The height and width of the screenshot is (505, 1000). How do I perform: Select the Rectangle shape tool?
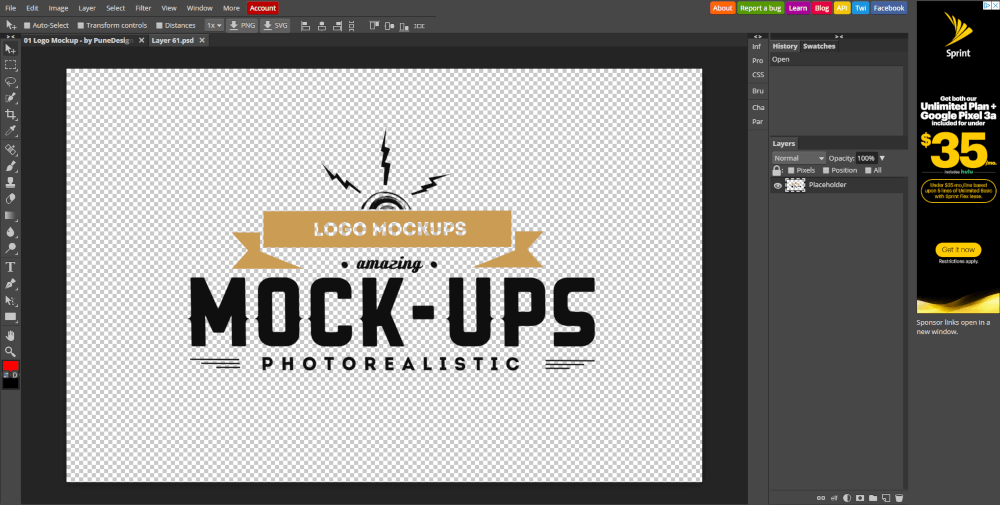10,317
